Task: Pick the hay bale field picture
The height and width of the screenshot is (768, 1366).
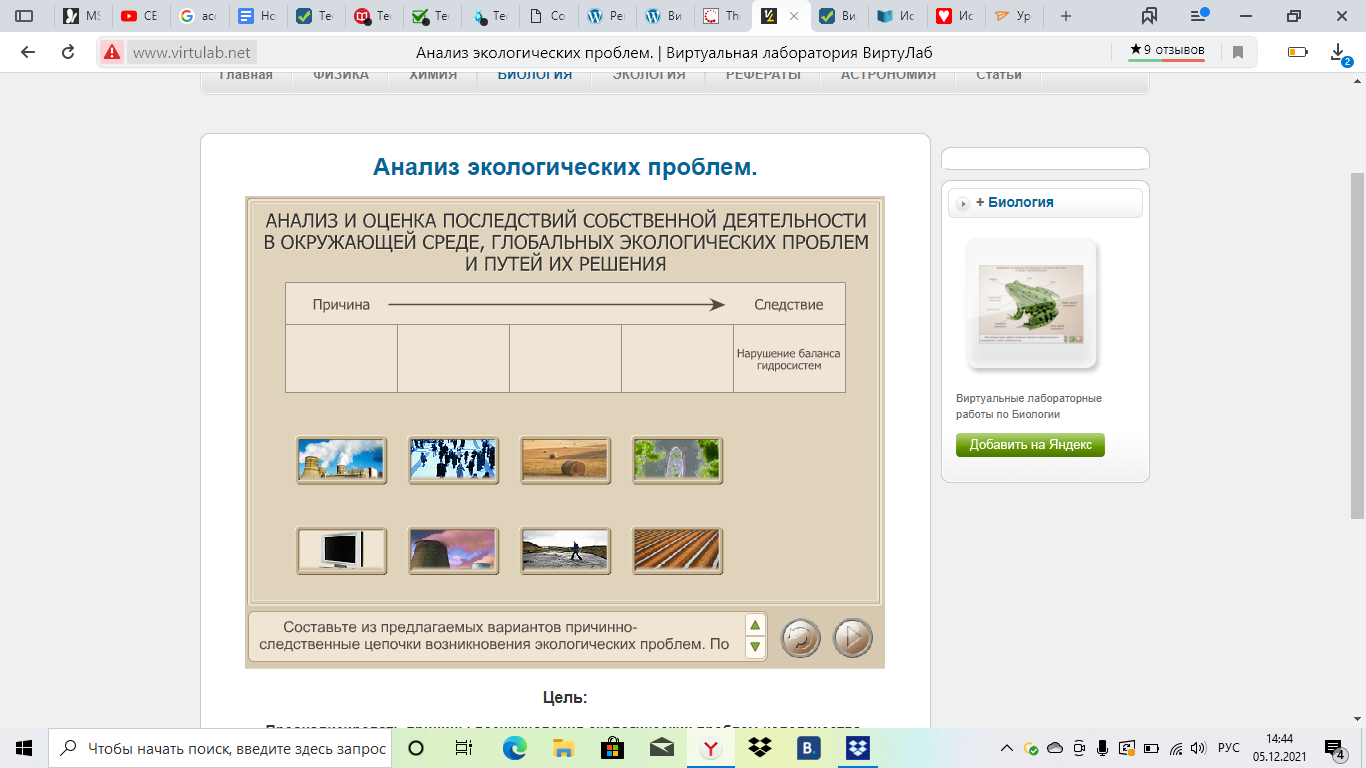Action: pyautogui.click(x=565, y=460)
